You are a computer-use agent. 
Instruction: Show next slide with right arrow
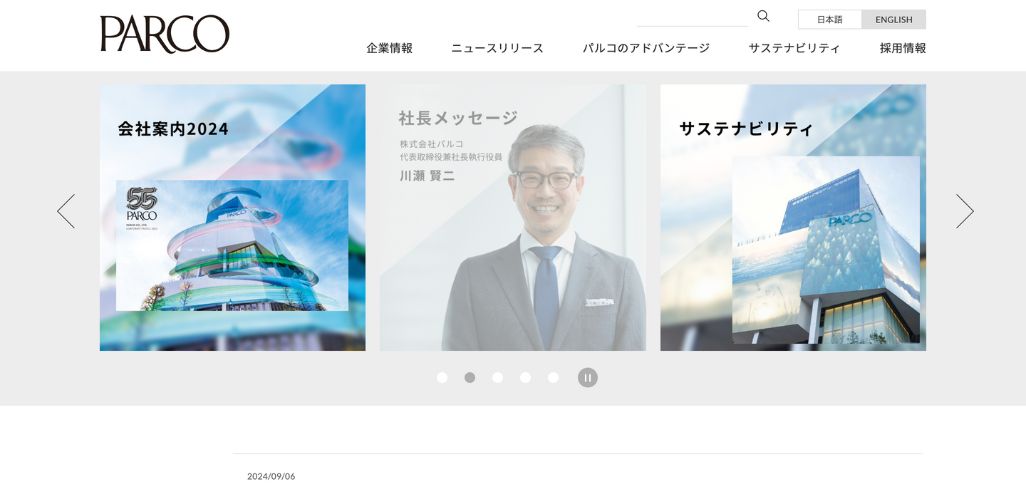click(x=964, y=211)
